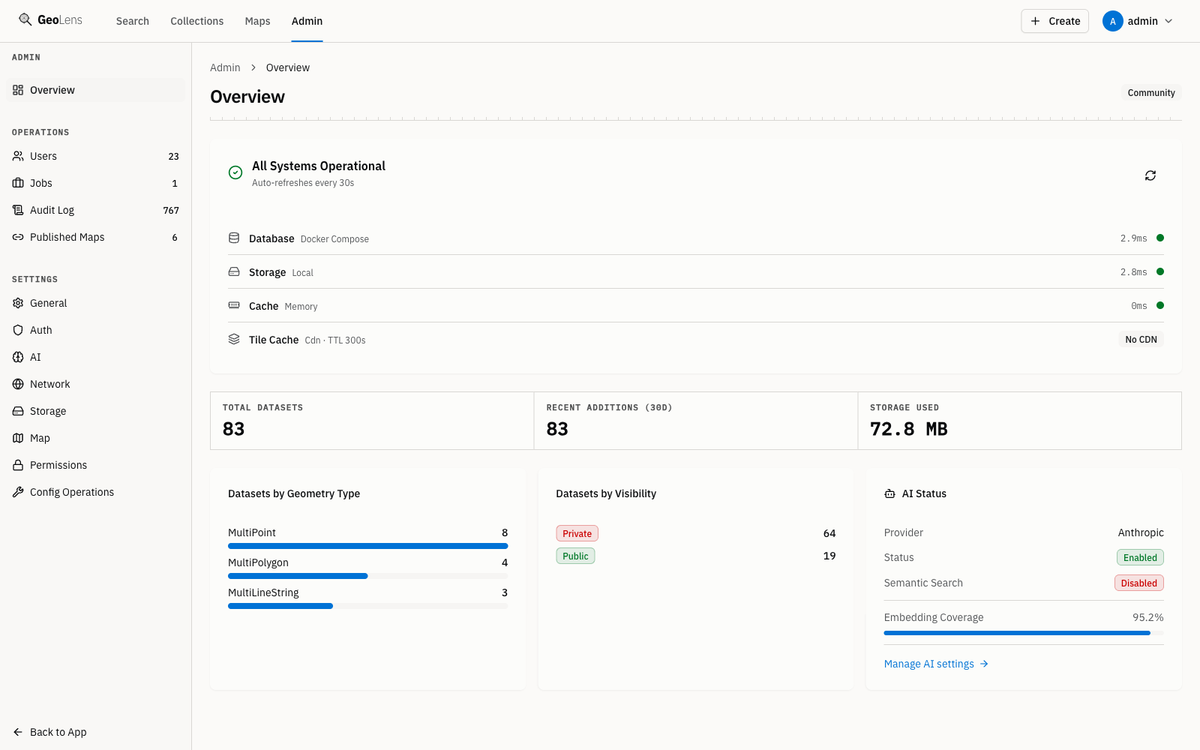Click the Create button
This screenshot has height=750, width=1200.
[1055, 21]
